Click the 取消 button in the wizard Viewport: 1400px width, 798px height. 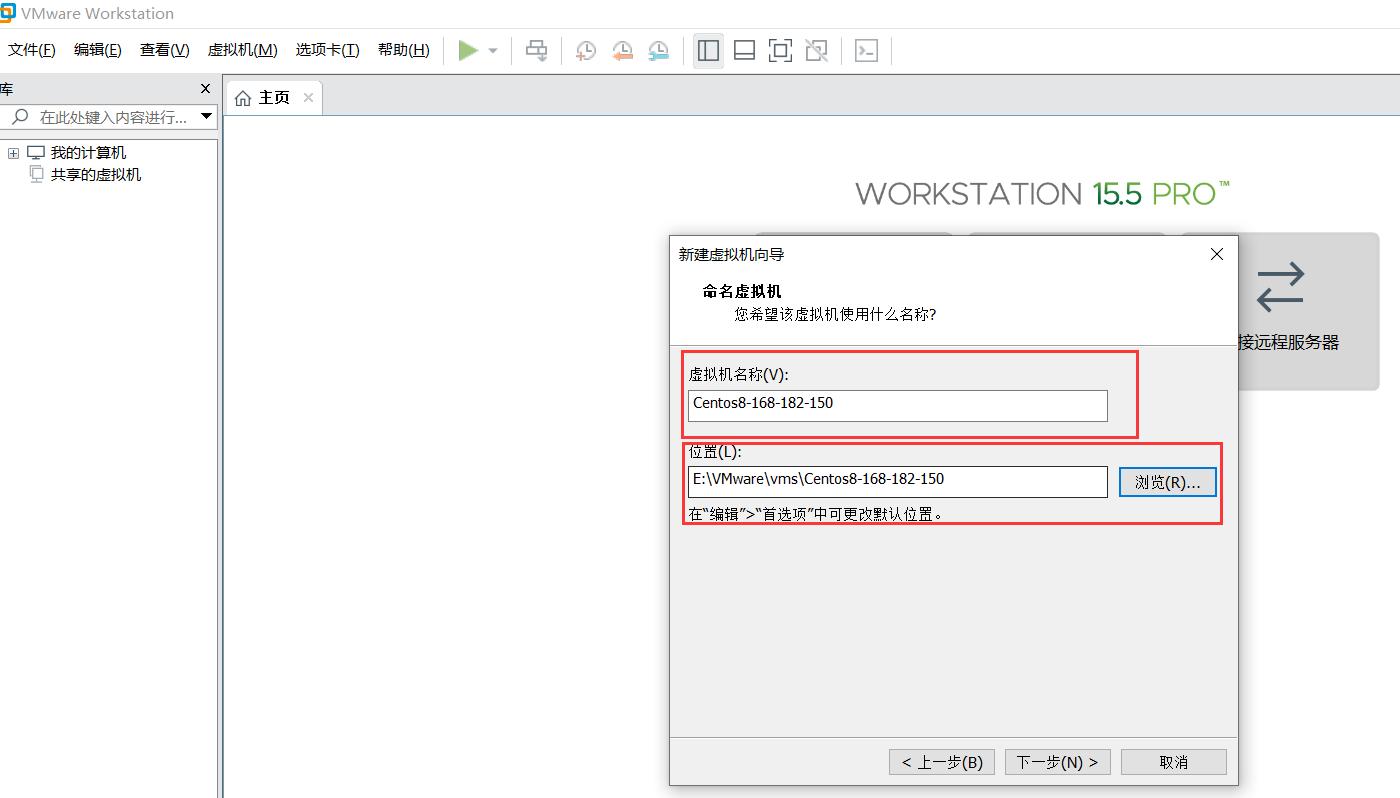(1173, 761)
